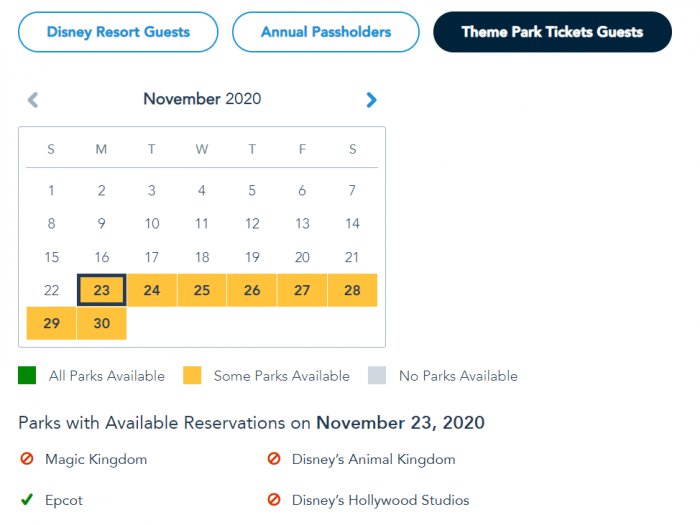
Task: Select November 30 date cell
Action: pyautogui.click(x=102, y=324)
